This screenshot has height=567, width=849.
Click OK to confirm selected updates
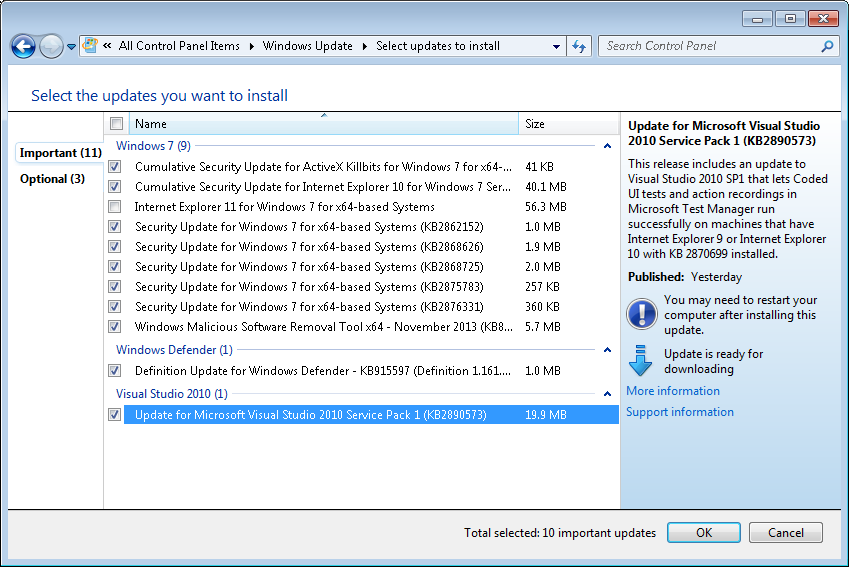coord(704,533)
